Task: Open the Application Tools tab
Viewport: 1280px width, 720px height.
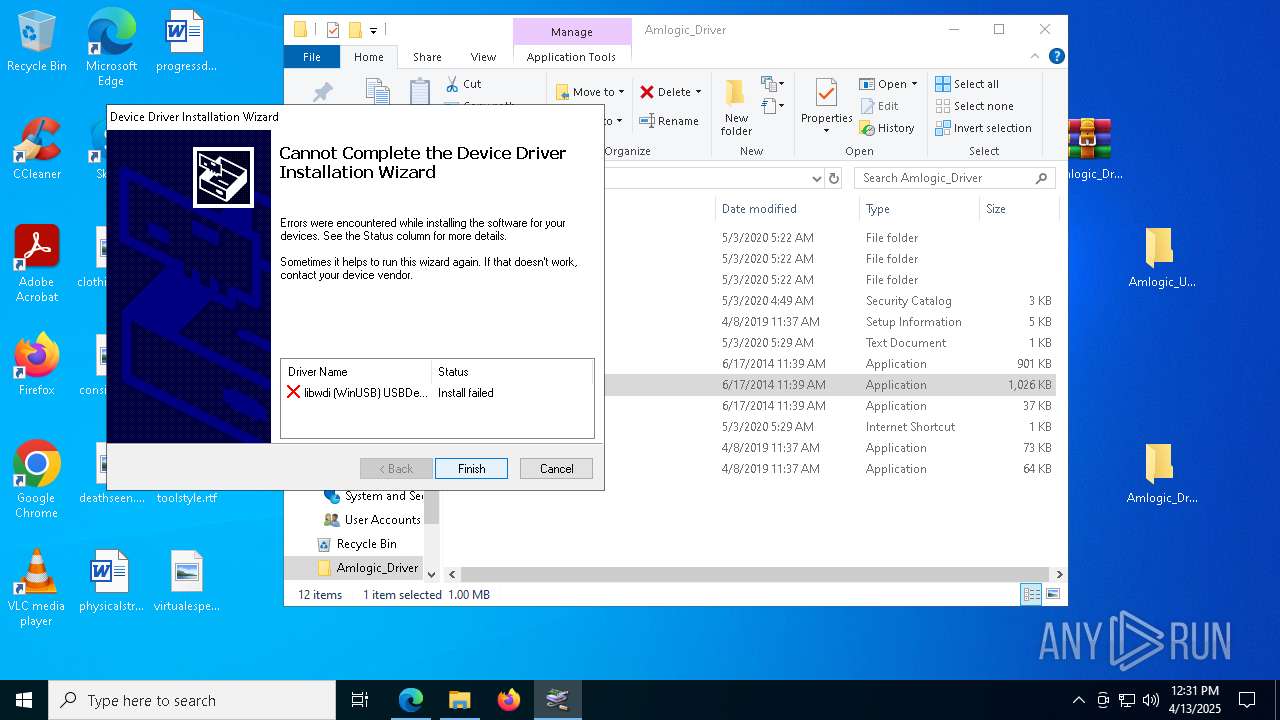Action: click(571, 57)
